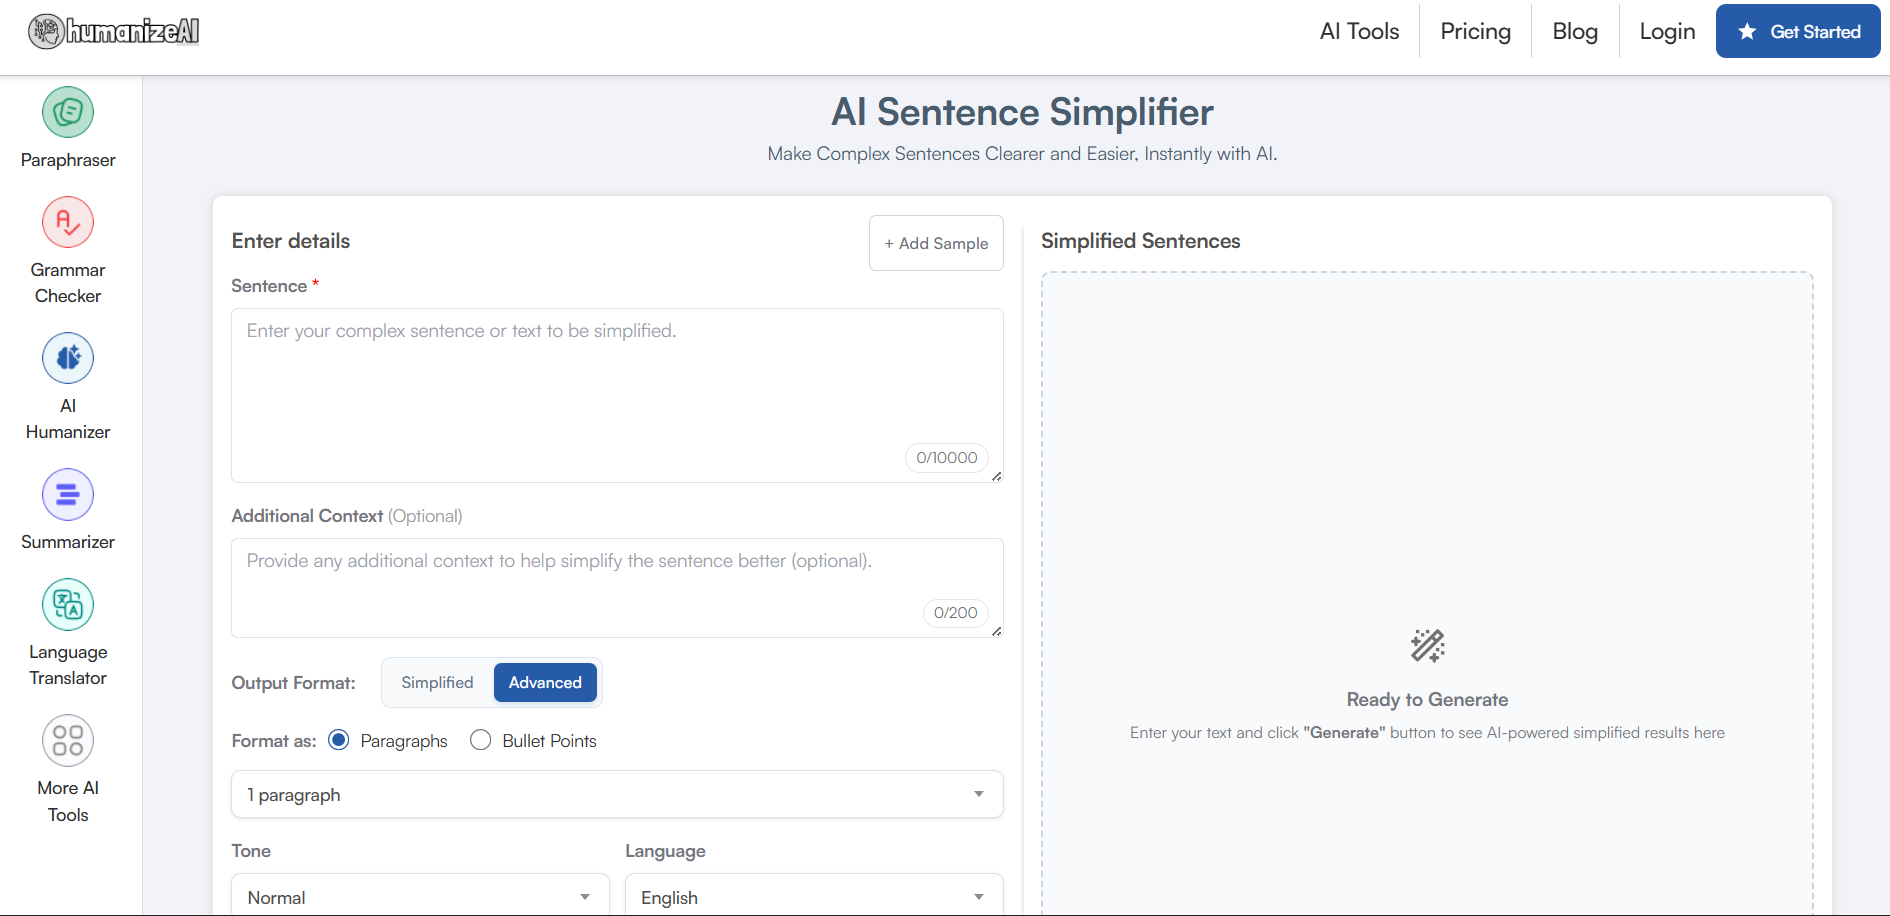This screenshot has width=1890, height=916.
Task: Launch the AI Humanizer tool icon
Action: [68, 358]
